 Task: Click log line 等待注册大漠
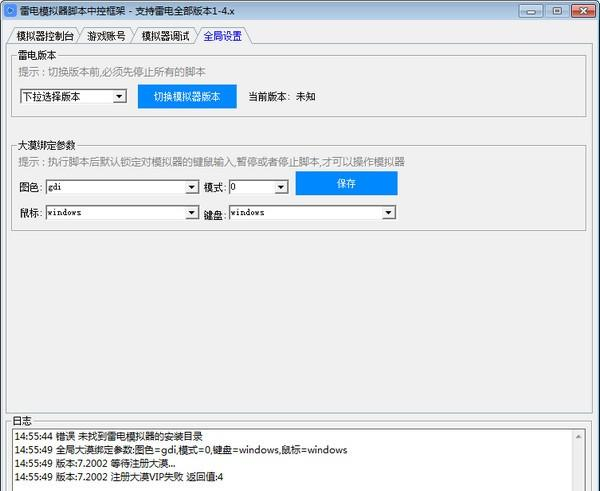pyautogui.click(x=95, y=463)
